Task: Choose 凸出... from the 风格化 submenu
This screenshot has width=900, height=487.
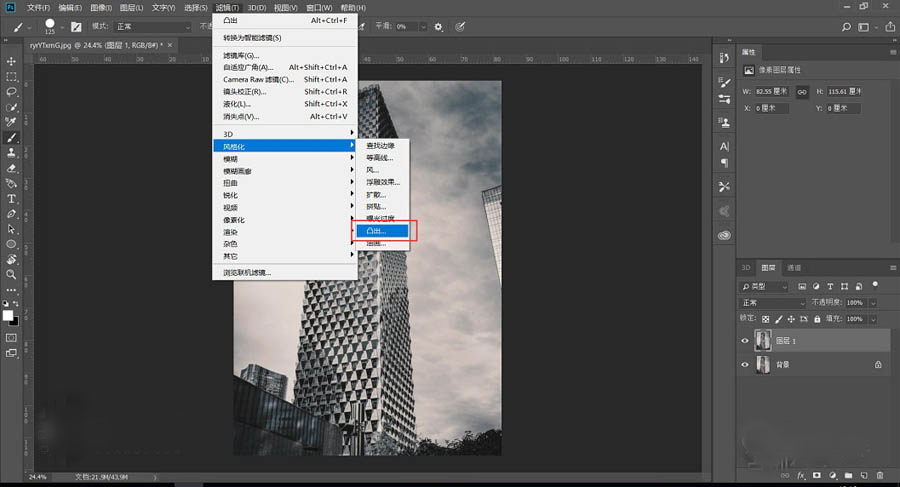Action: coord(385,231)
